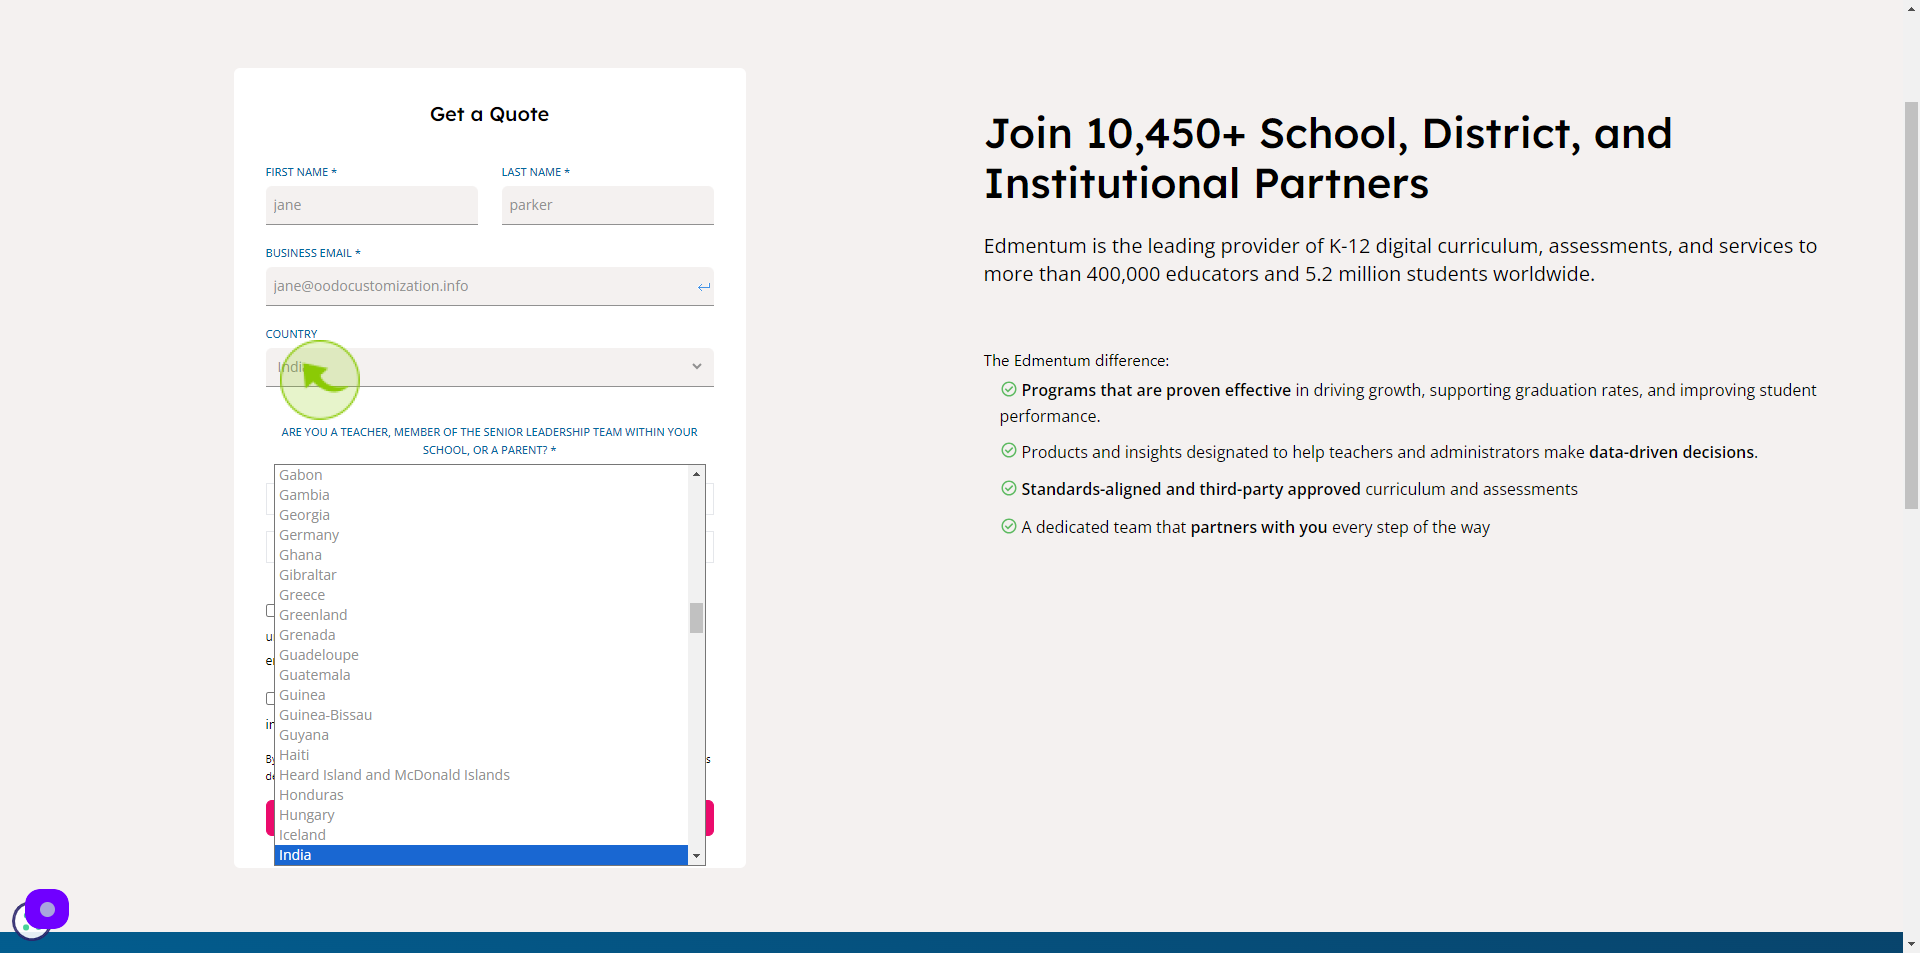Focus the First Name input field
The height and width of the screenshot is (953, 1920).
[x=371, y=205]
